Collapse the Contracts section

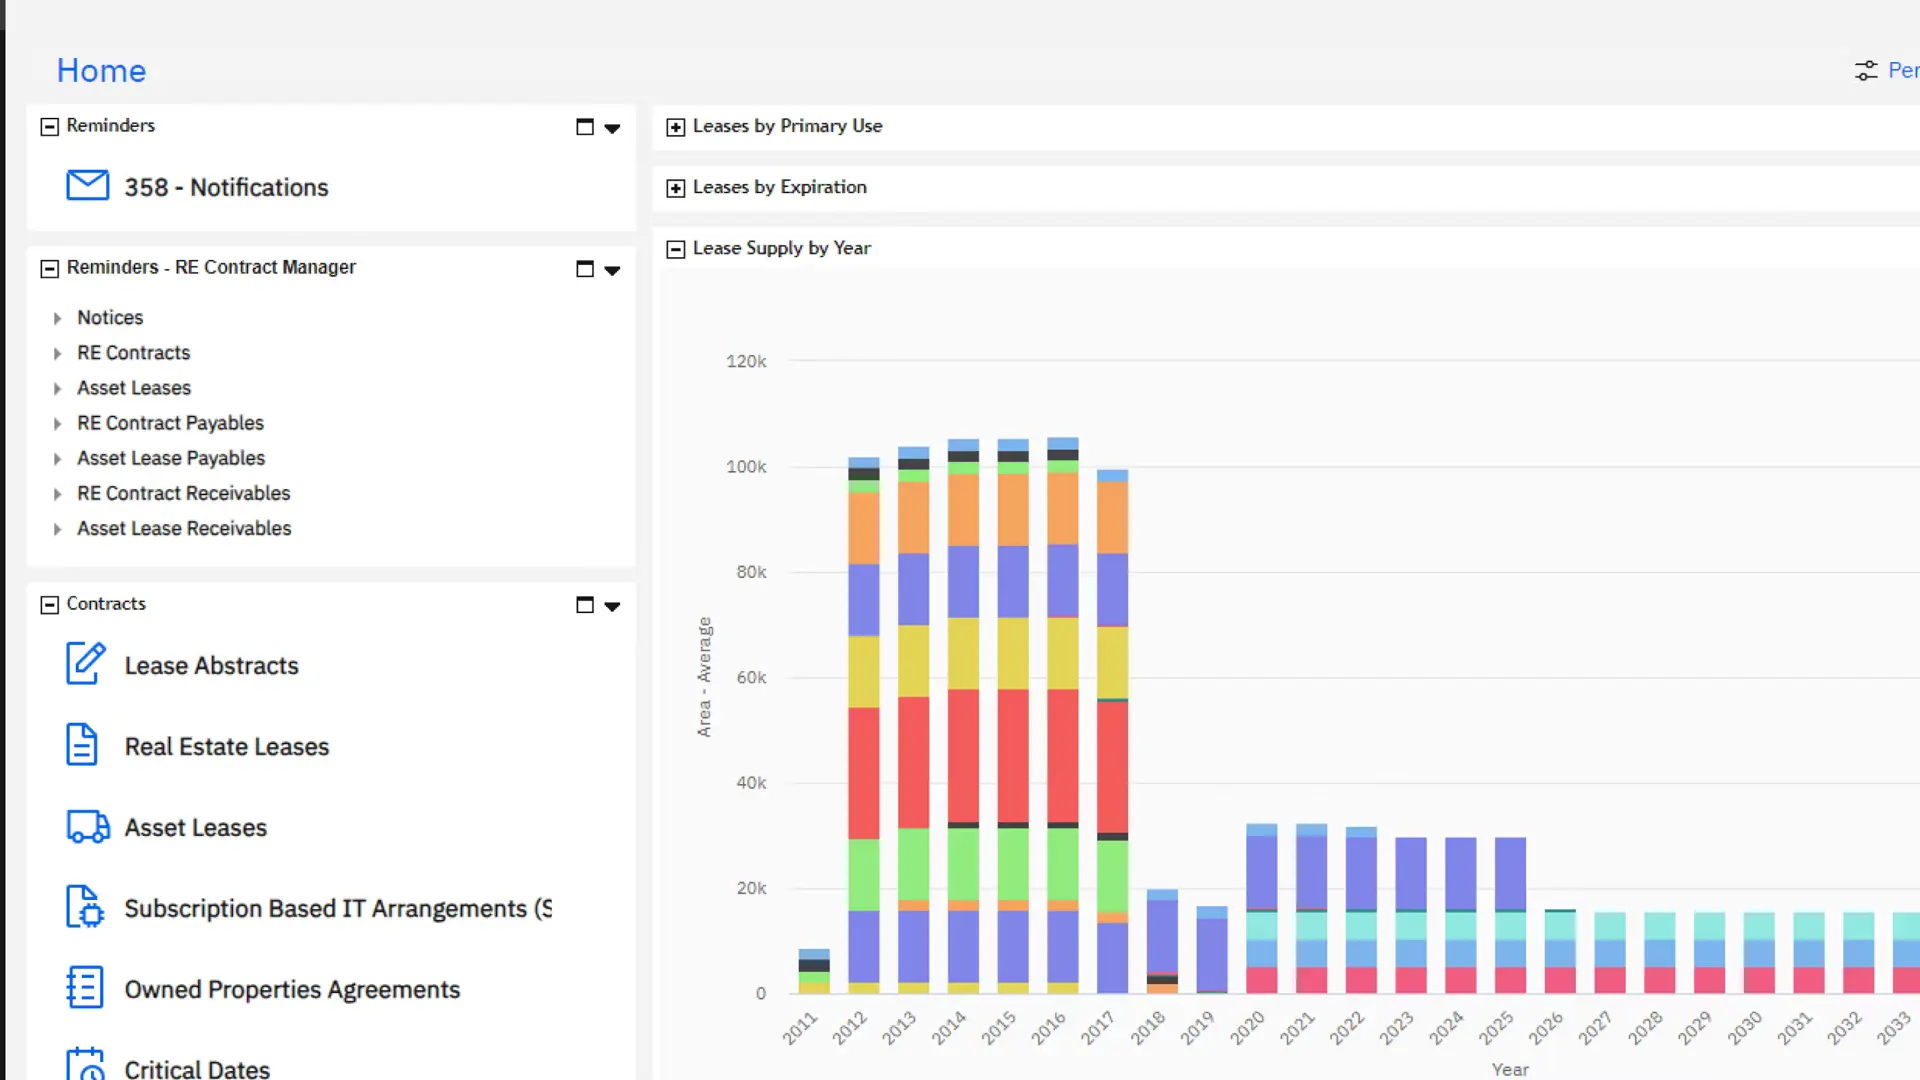point(49,605)
